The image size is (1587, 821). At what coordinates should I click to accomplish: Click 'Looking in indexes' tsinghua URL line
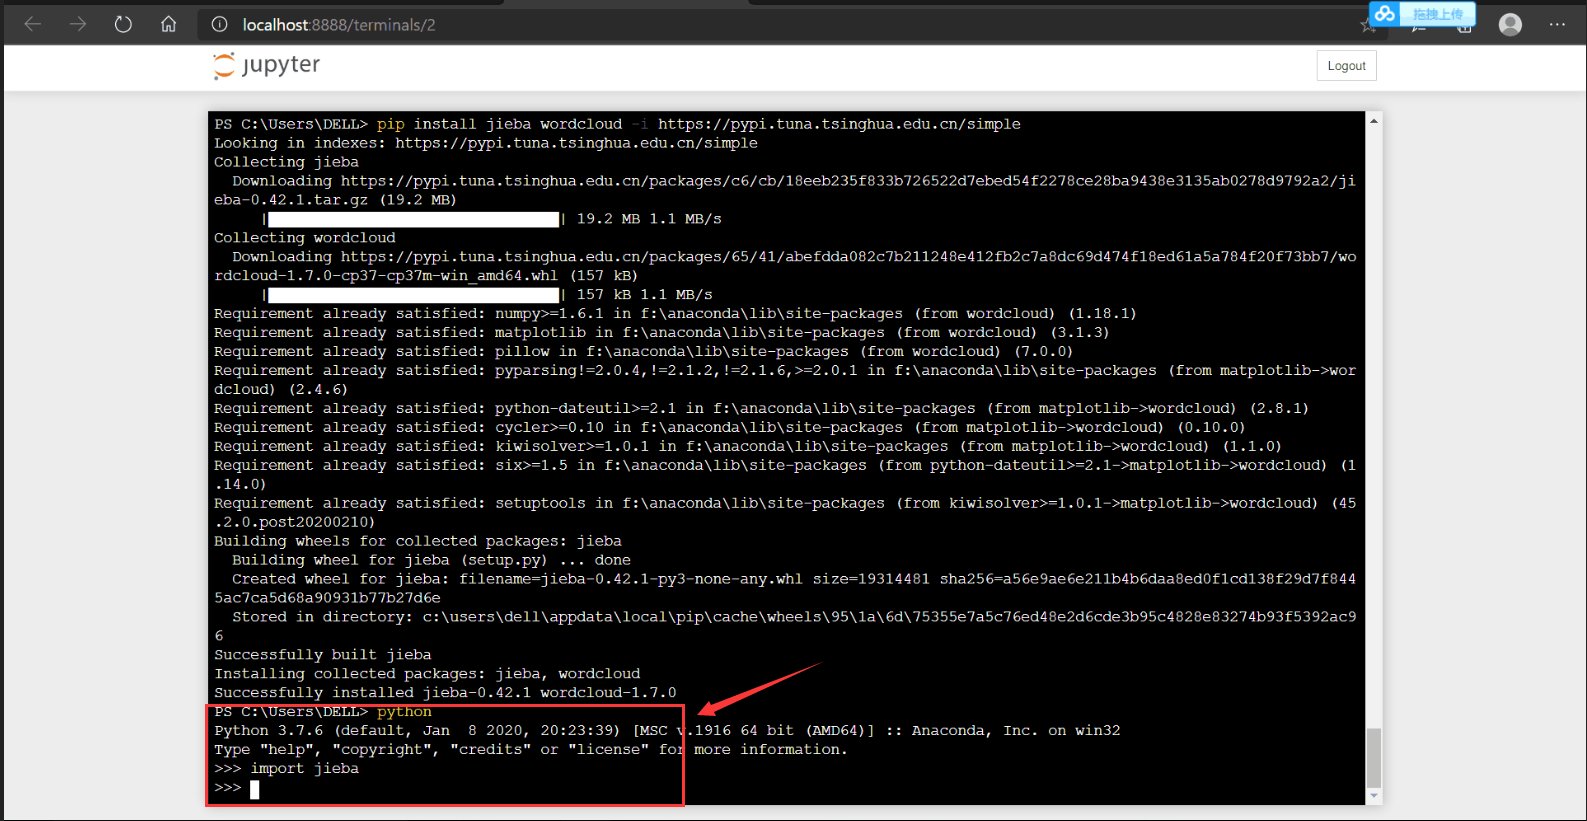[486, 143]
